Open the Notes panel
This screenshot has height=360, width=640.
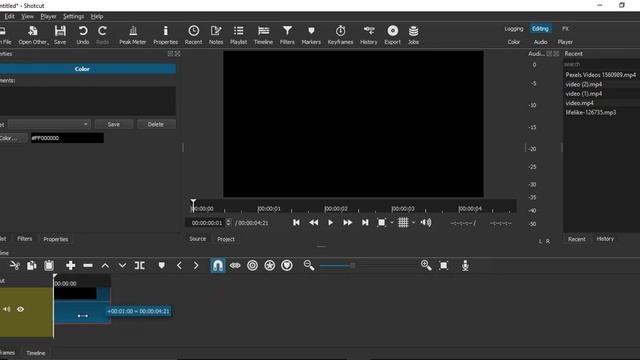(216, 35)
